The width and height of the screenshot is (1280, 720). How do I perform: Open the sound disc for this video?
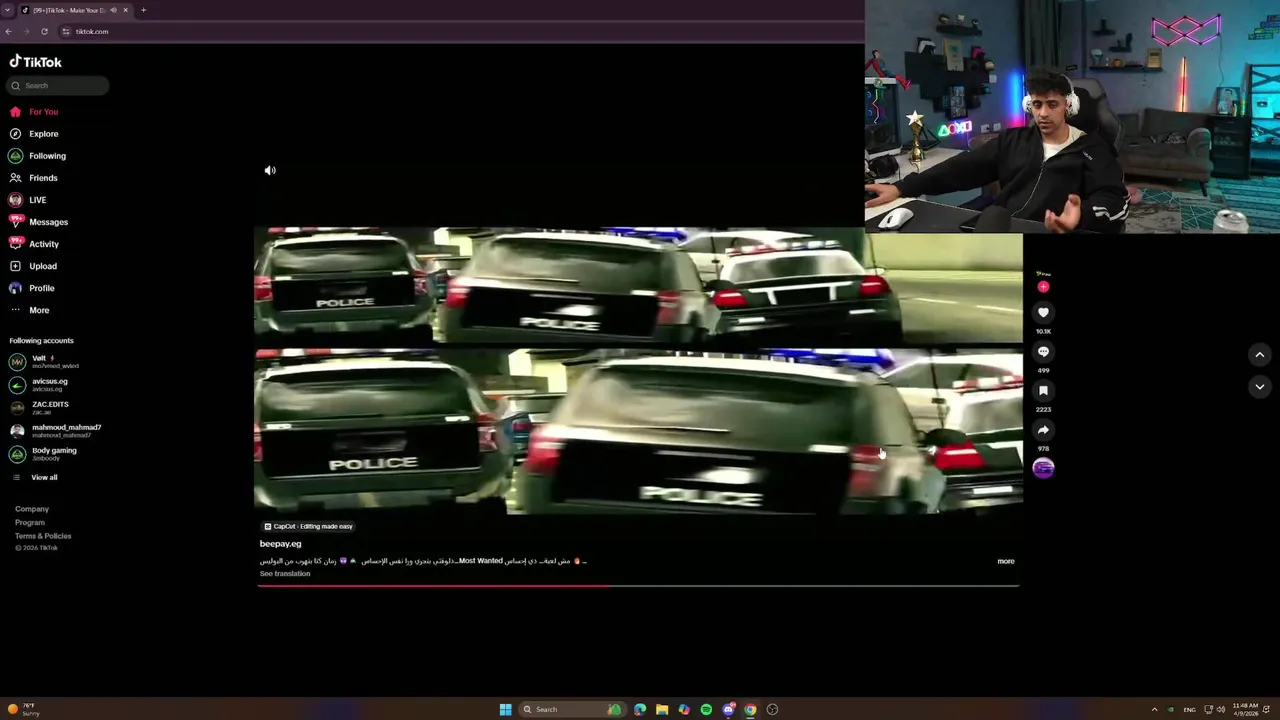click(x=1043, y=468)
